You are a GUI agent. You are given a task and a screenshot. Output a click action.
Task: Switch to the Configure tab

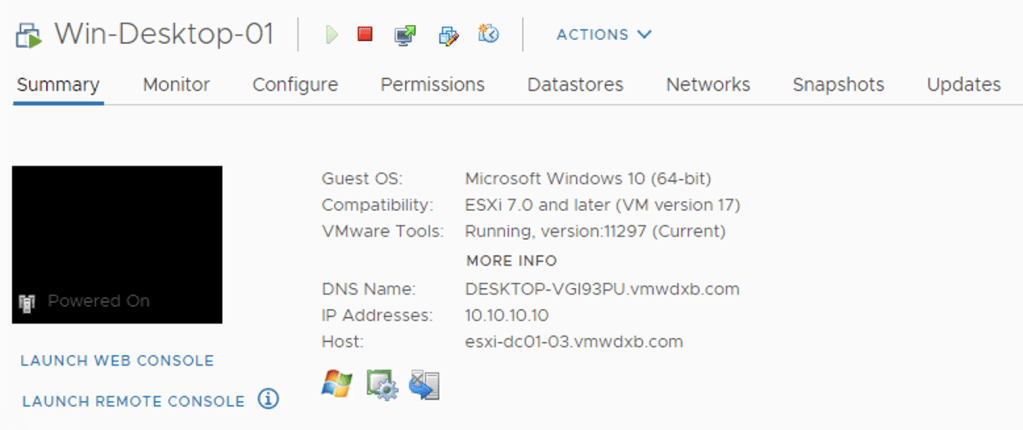pos(295,85)
